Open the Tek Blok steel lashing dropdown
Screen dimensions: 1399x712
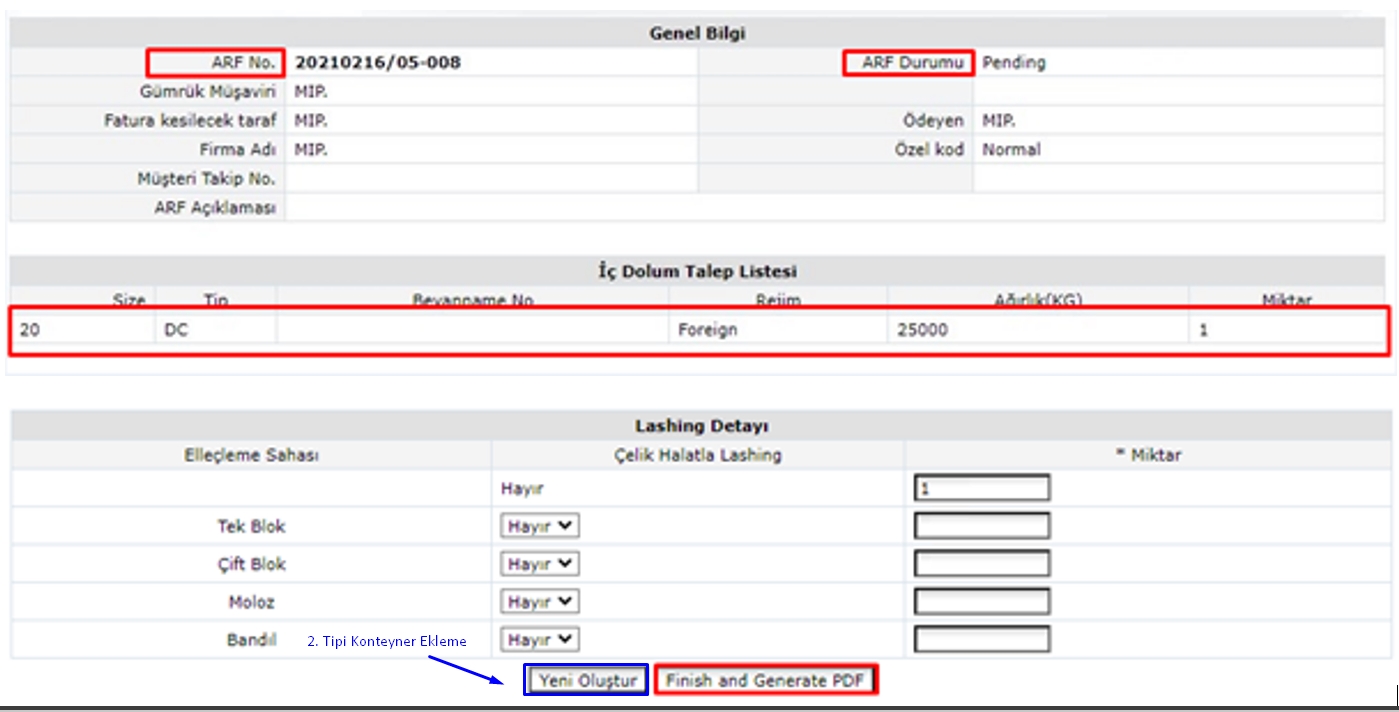(540, 526)
